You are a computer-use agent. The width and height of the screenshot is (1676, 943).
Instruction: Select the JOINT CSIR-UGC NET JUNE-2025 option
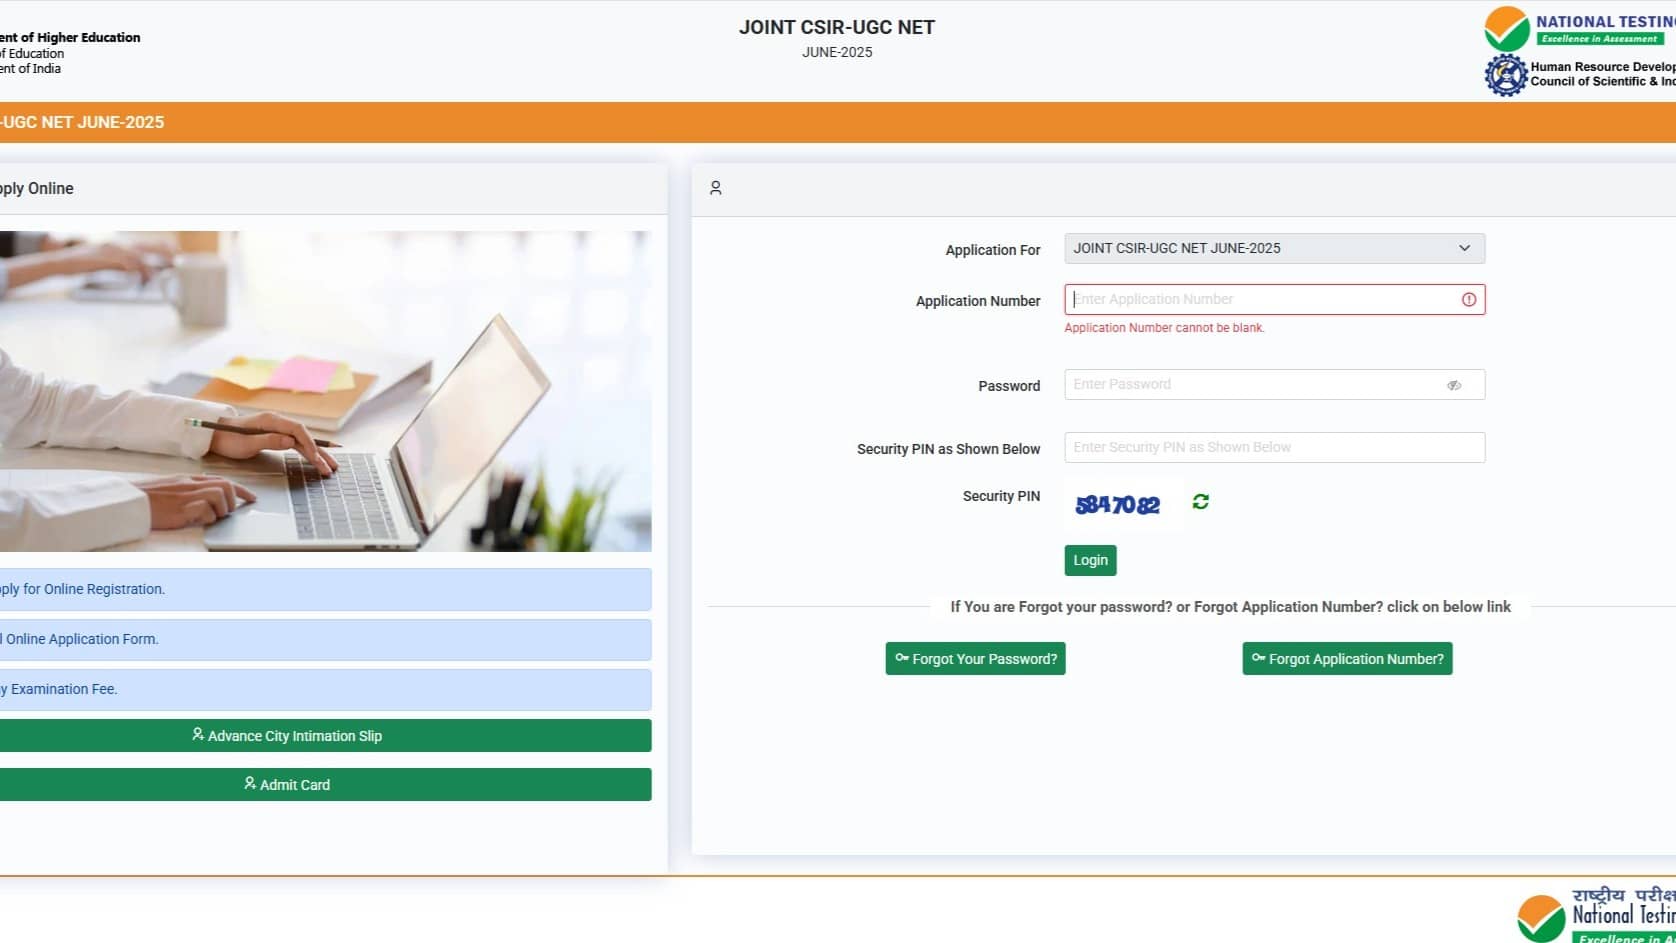coord(1180,248)
